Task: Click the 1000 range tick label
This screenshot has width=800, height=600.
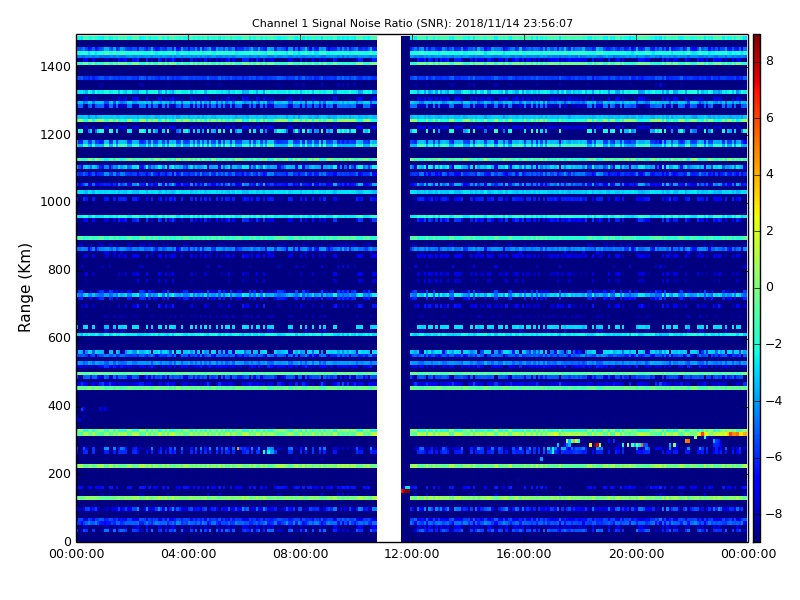Action: tap(56, 202)
